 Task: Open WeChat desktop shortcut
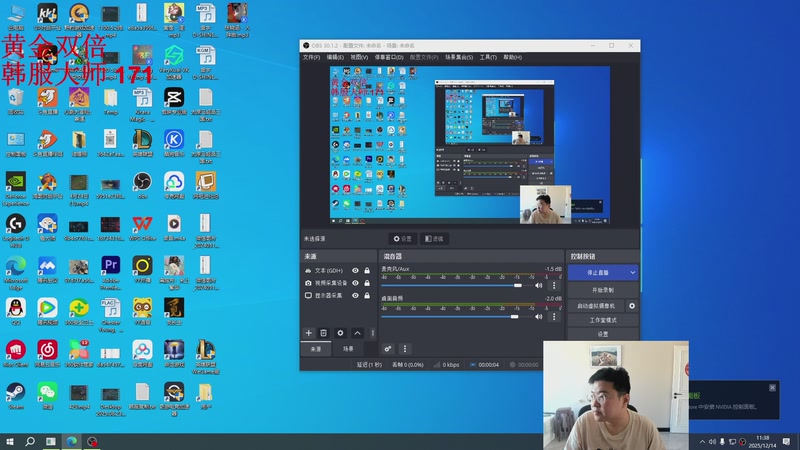47,396
